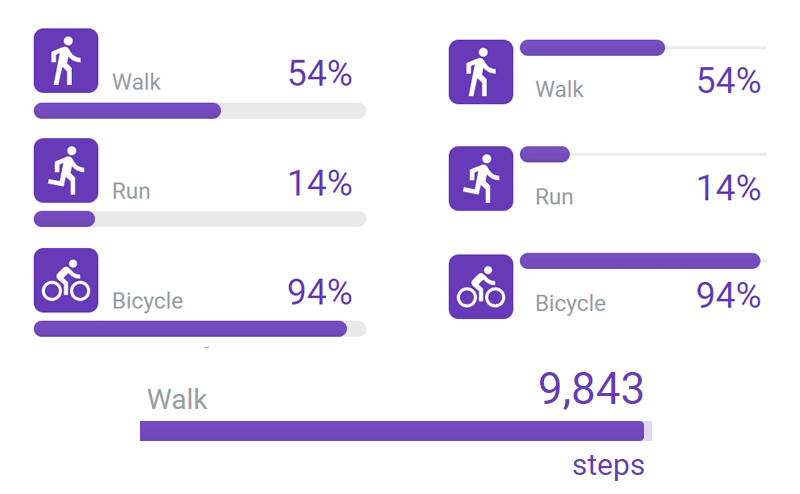Select the Walk icon beside the thin-track bar
Screen dimensions: 800x494
point(481,72)
